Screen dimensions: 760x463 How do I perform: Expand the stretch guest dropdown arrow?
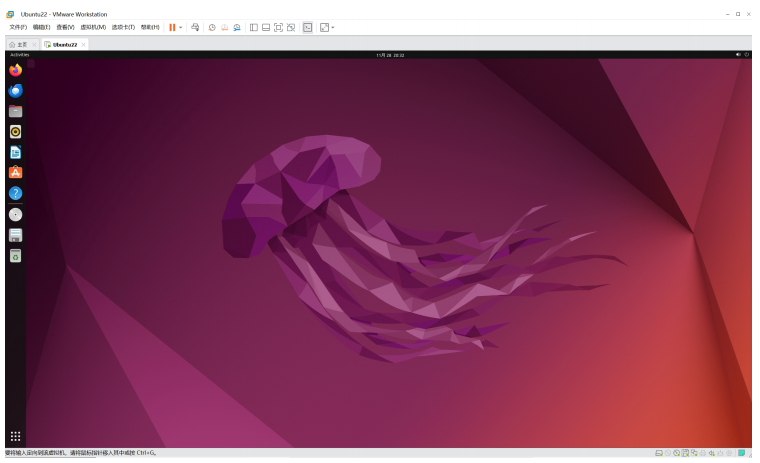(x=332, y=28)
